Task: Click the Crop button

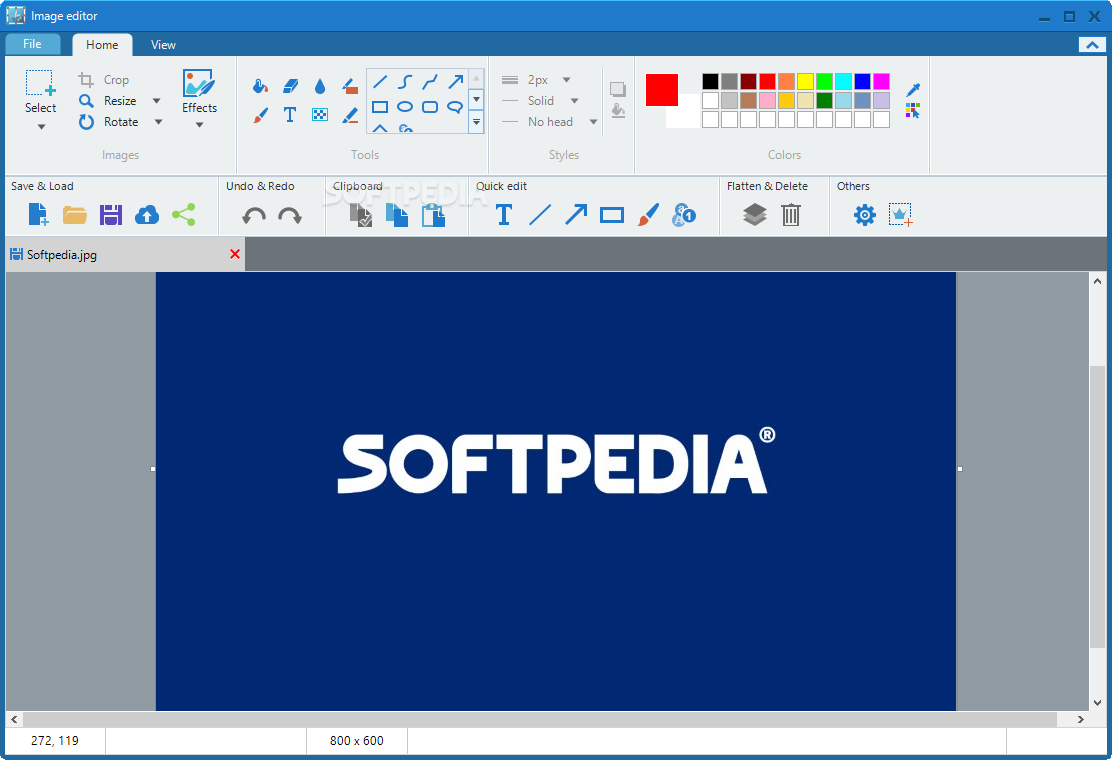Action: coord(104,80)
